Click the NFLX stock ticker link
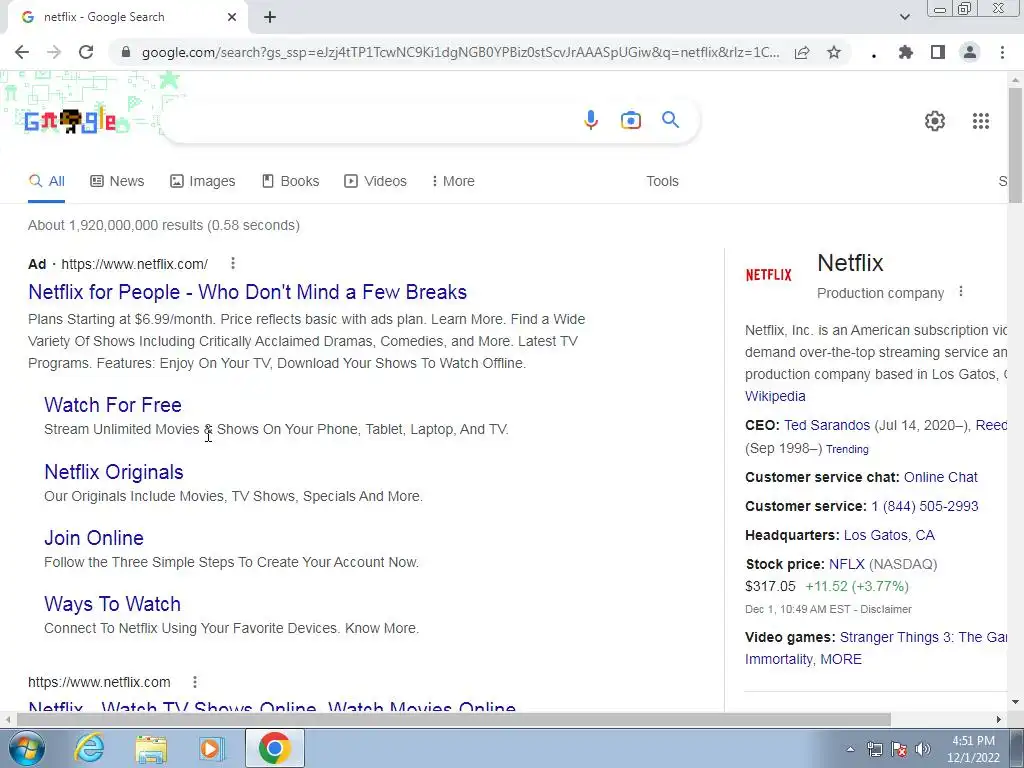The height and width of the screenshot is (768, 1024). point(846,564)
